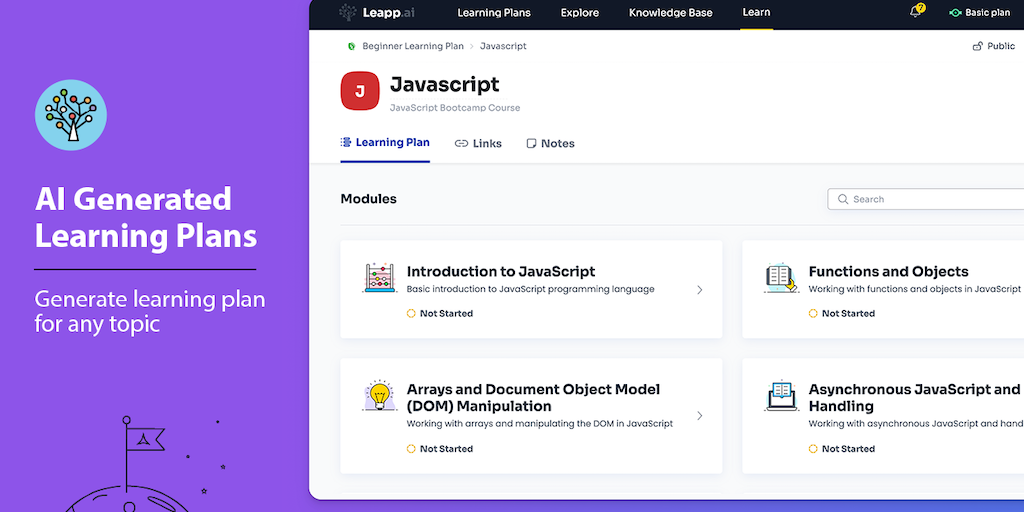Open the Basic plan account menu
Viewport: 1024px width, 512px height.
980,13
